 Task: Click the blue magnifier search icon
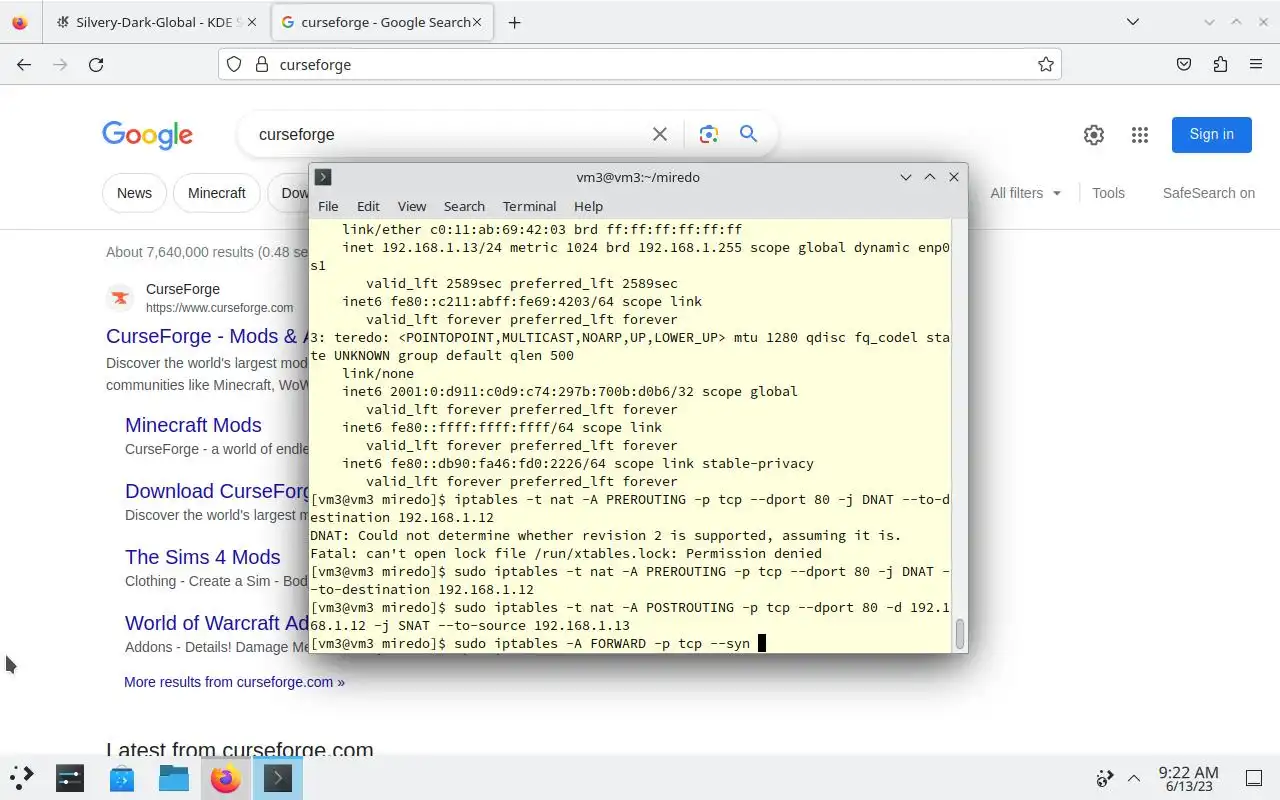tap(748, 134)
